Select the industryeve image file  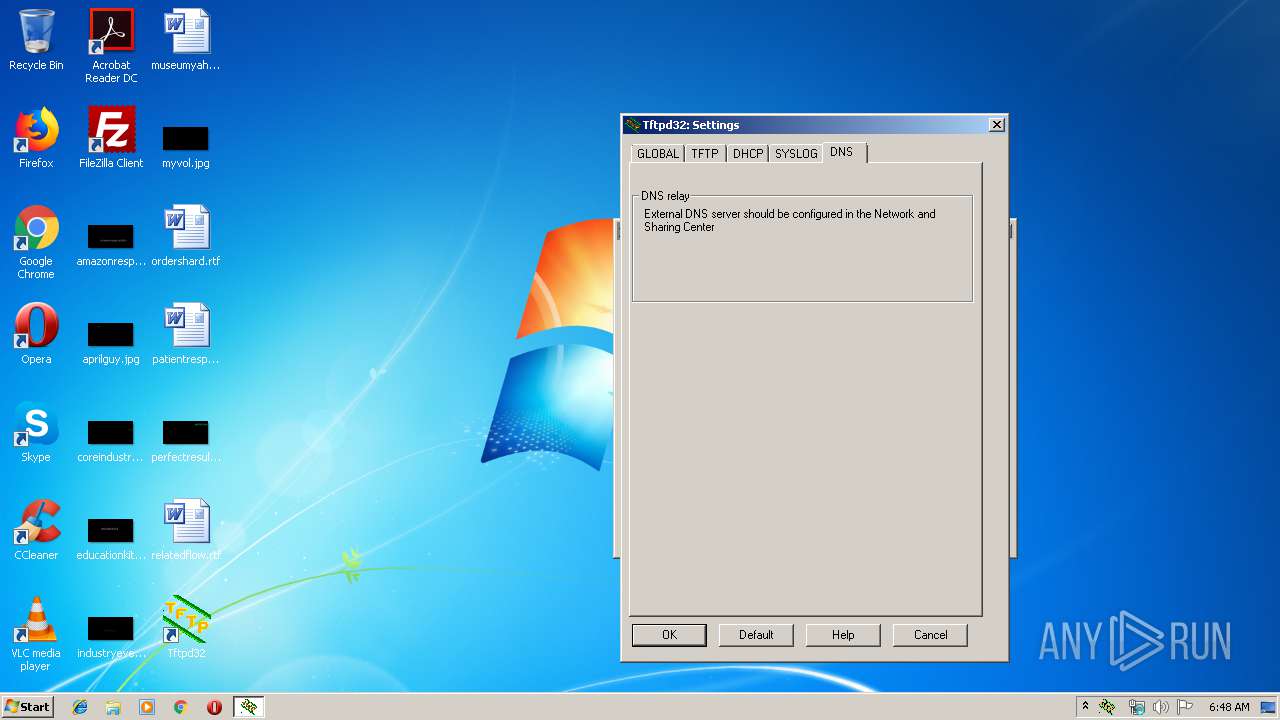(x=111, y=635)
